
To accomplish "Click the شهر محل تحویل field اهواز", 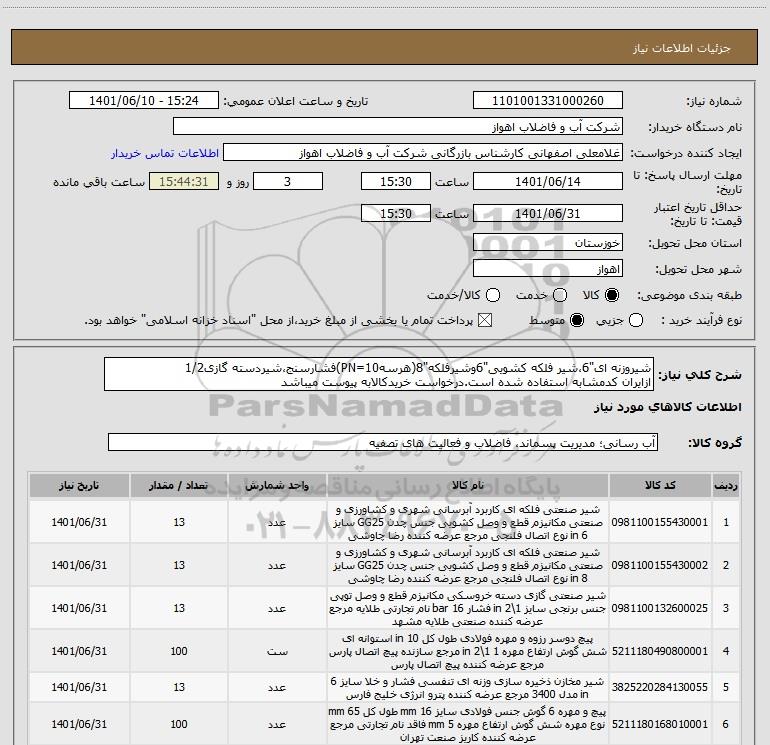I will tap(548, 269).
